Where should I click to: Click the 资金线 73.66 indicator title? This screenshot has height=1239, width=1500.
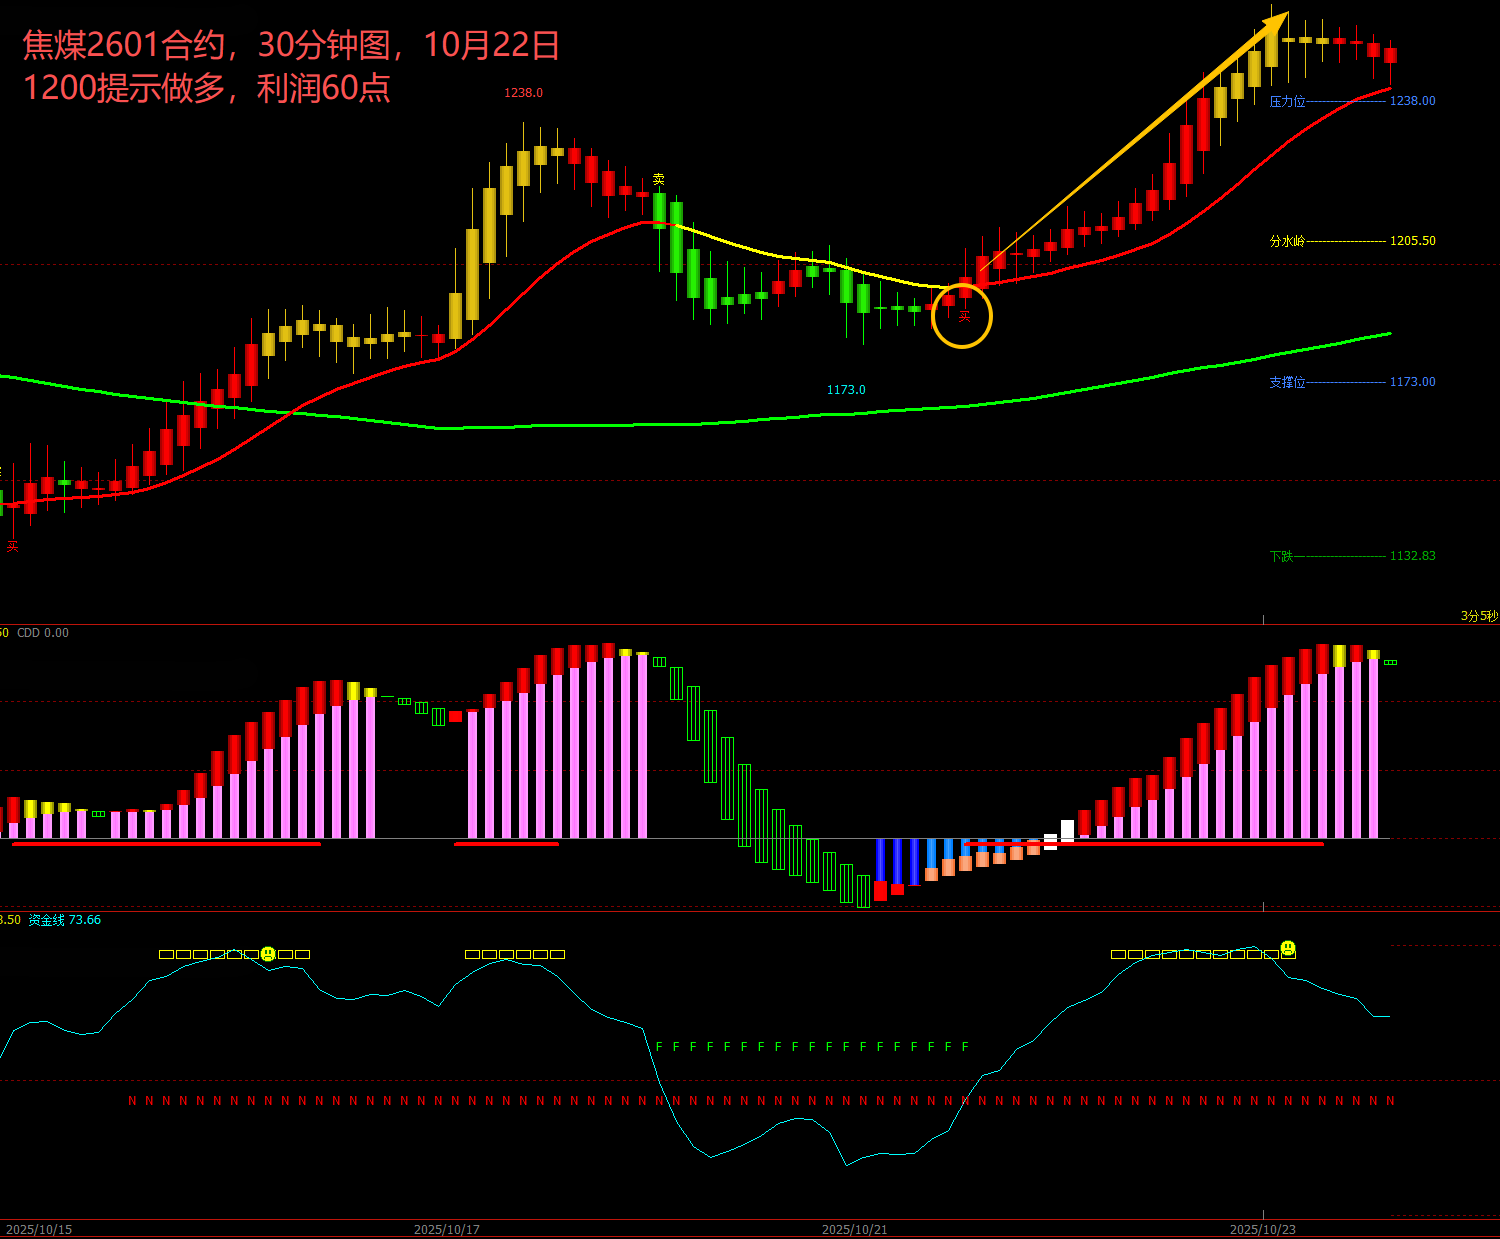[64, 920]
